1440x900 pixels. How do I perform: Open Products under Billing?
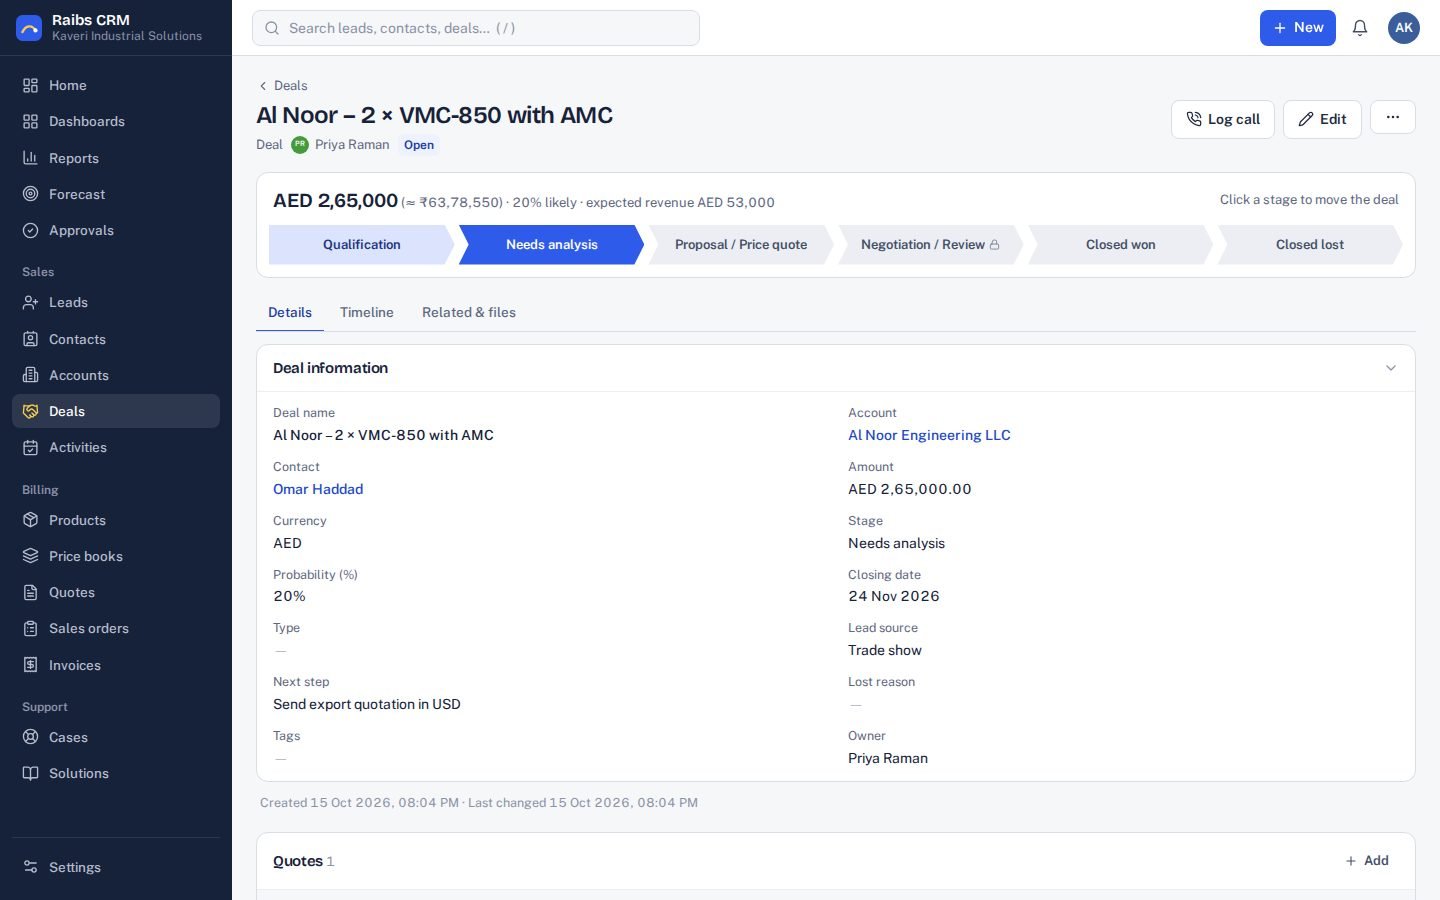(116, 520)
